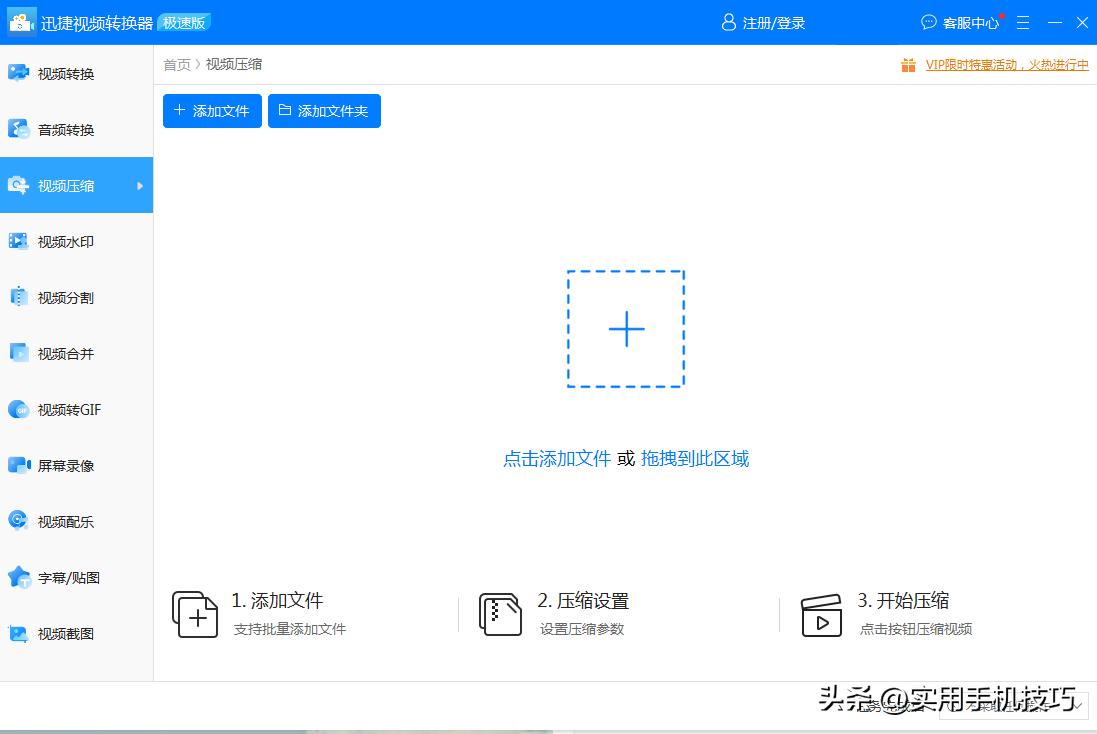This screenshot has height=734, width=1097.
Task: Click the app logo icon
Action: point(21,21)
